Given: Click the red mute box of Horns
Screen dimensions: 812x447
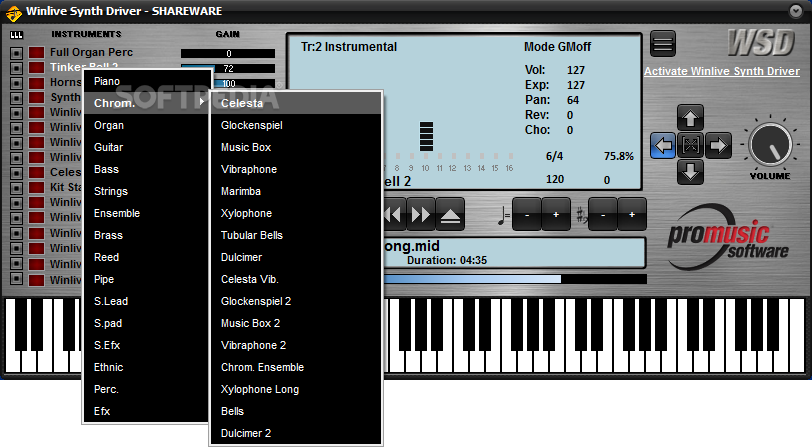Looking at the screenshot, I should [36, 83].
